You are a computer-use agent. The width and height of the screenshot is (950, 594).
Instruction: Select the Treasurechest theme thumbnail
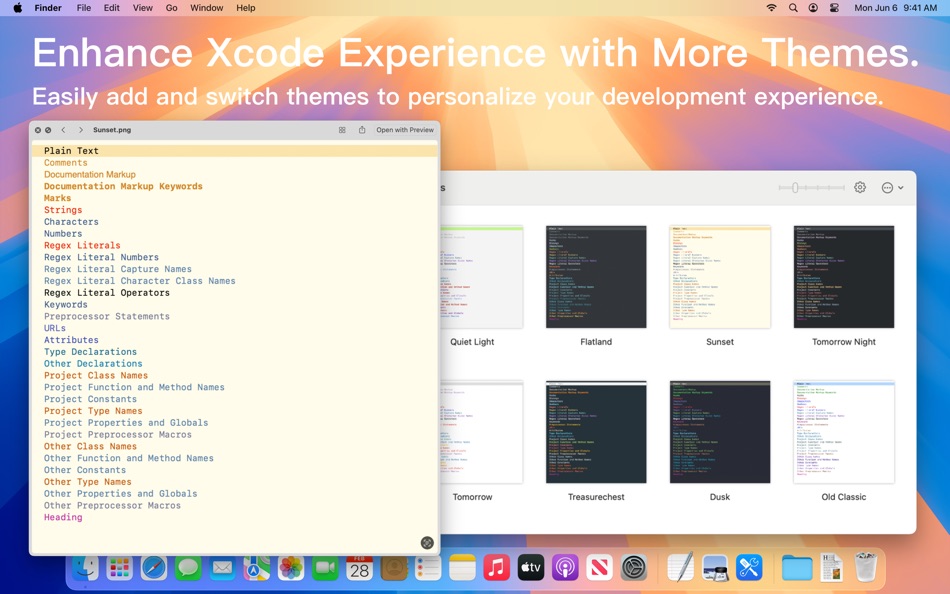(x=596, y=432)
